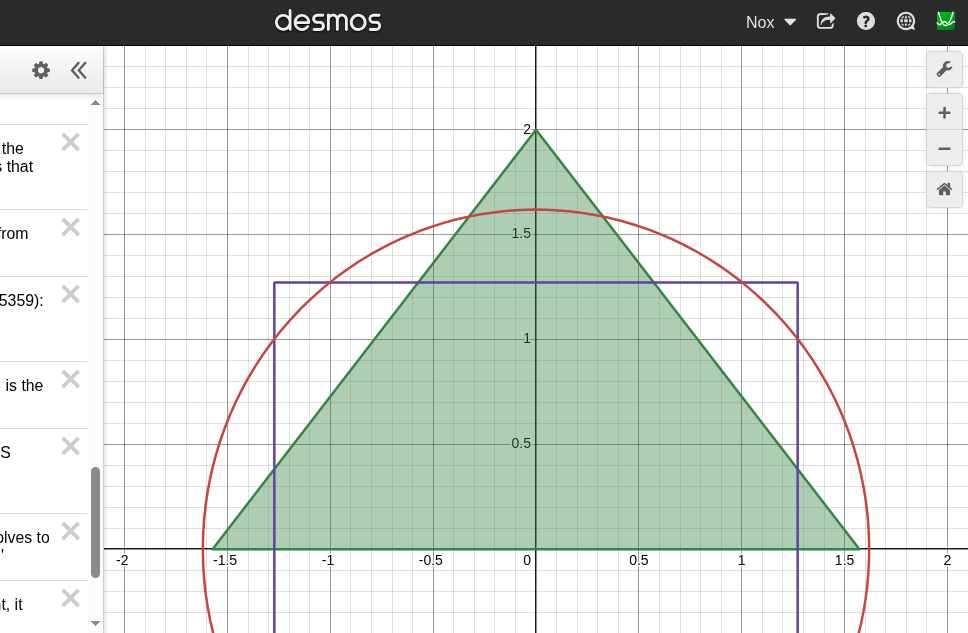Click the y-axis label 0.5
This screenshot has width=968, height=633.
pyautogui.click(x=521, y=443)
